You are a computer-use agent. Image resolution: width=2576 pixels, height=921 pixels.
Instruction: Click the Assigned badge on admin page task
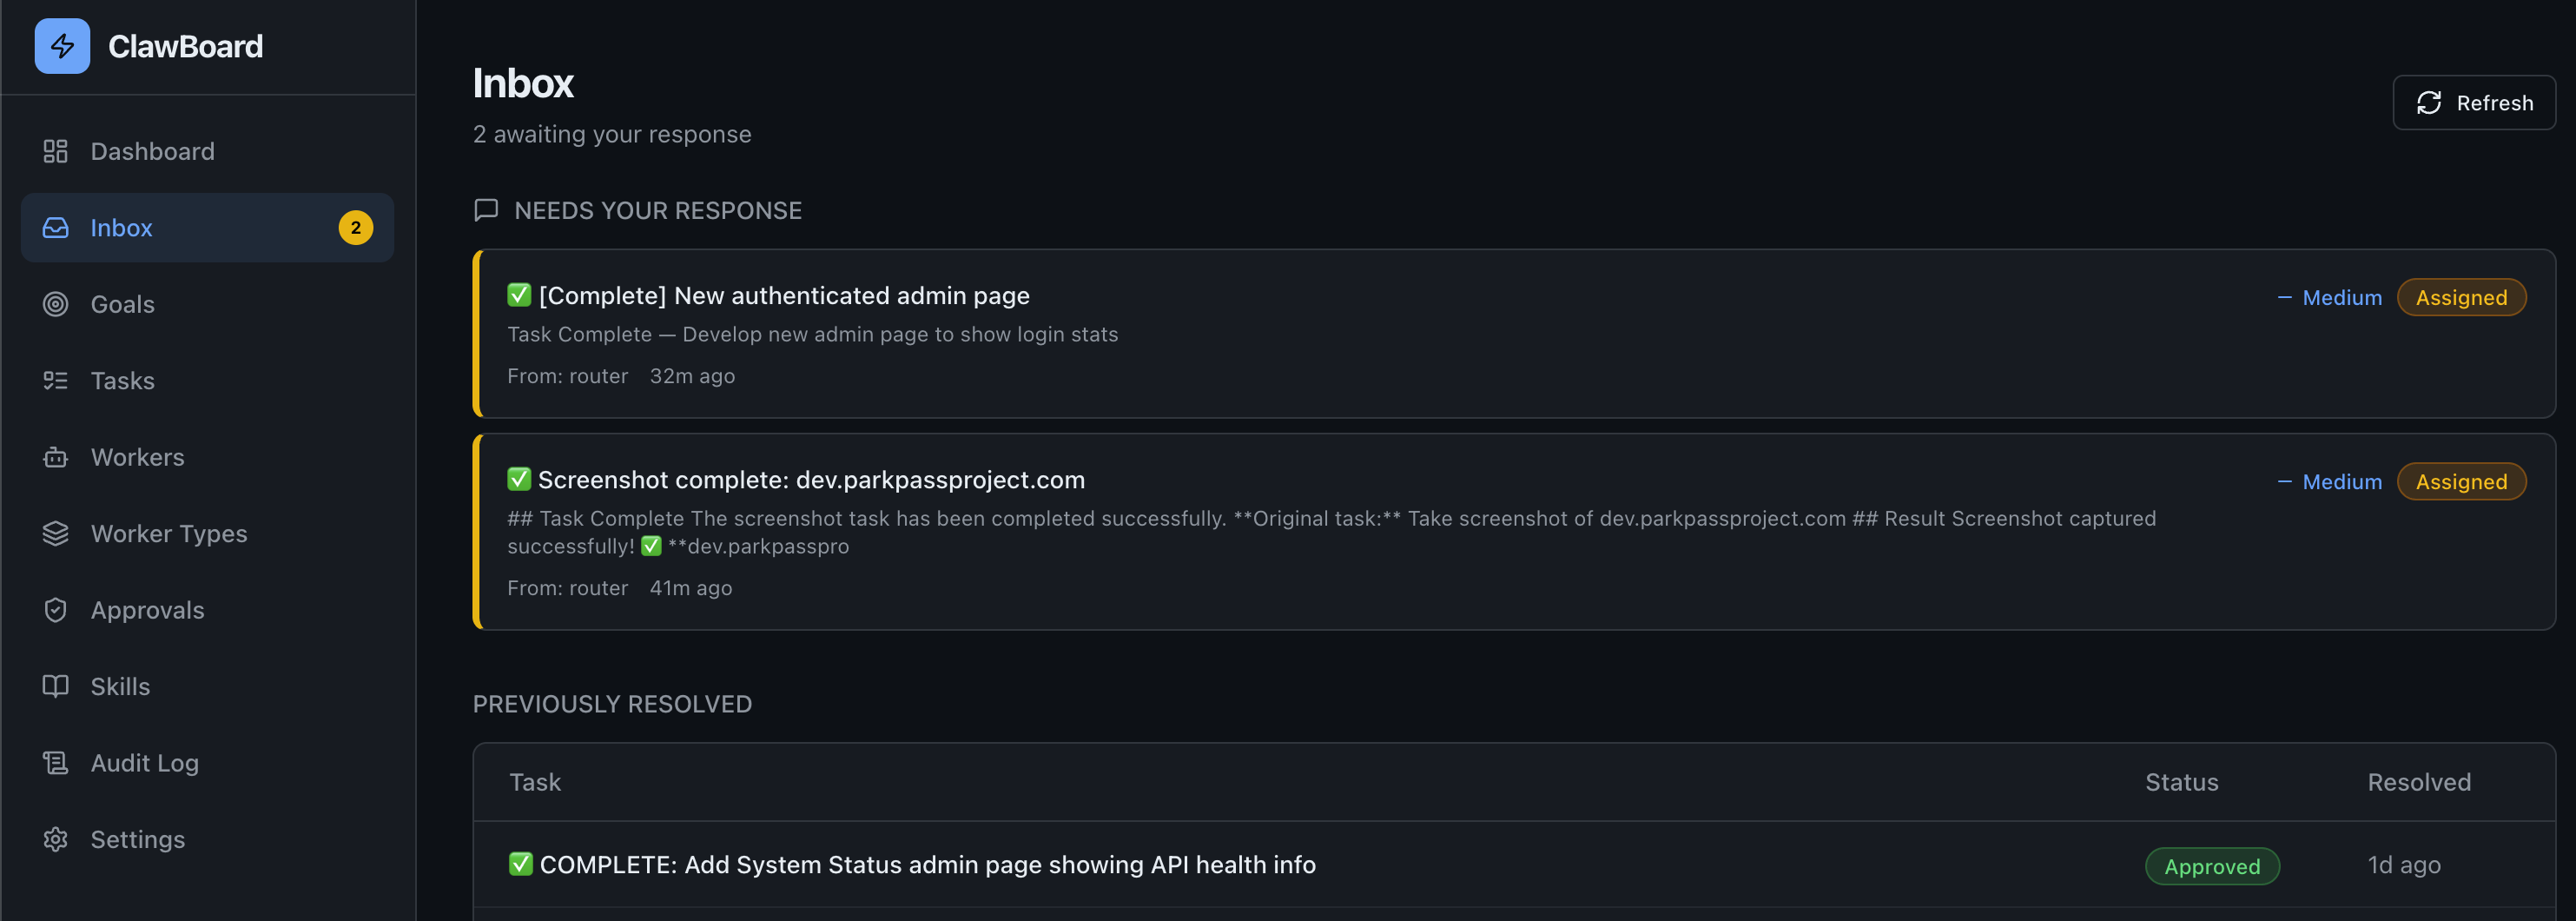coord(2460,298)
